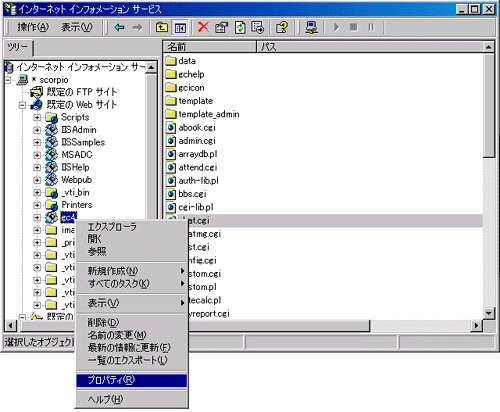This screenshot has width=500, height=412.
Task: Select the MSADC tree item
Action: pyautogui.click(x=77, y=155)
